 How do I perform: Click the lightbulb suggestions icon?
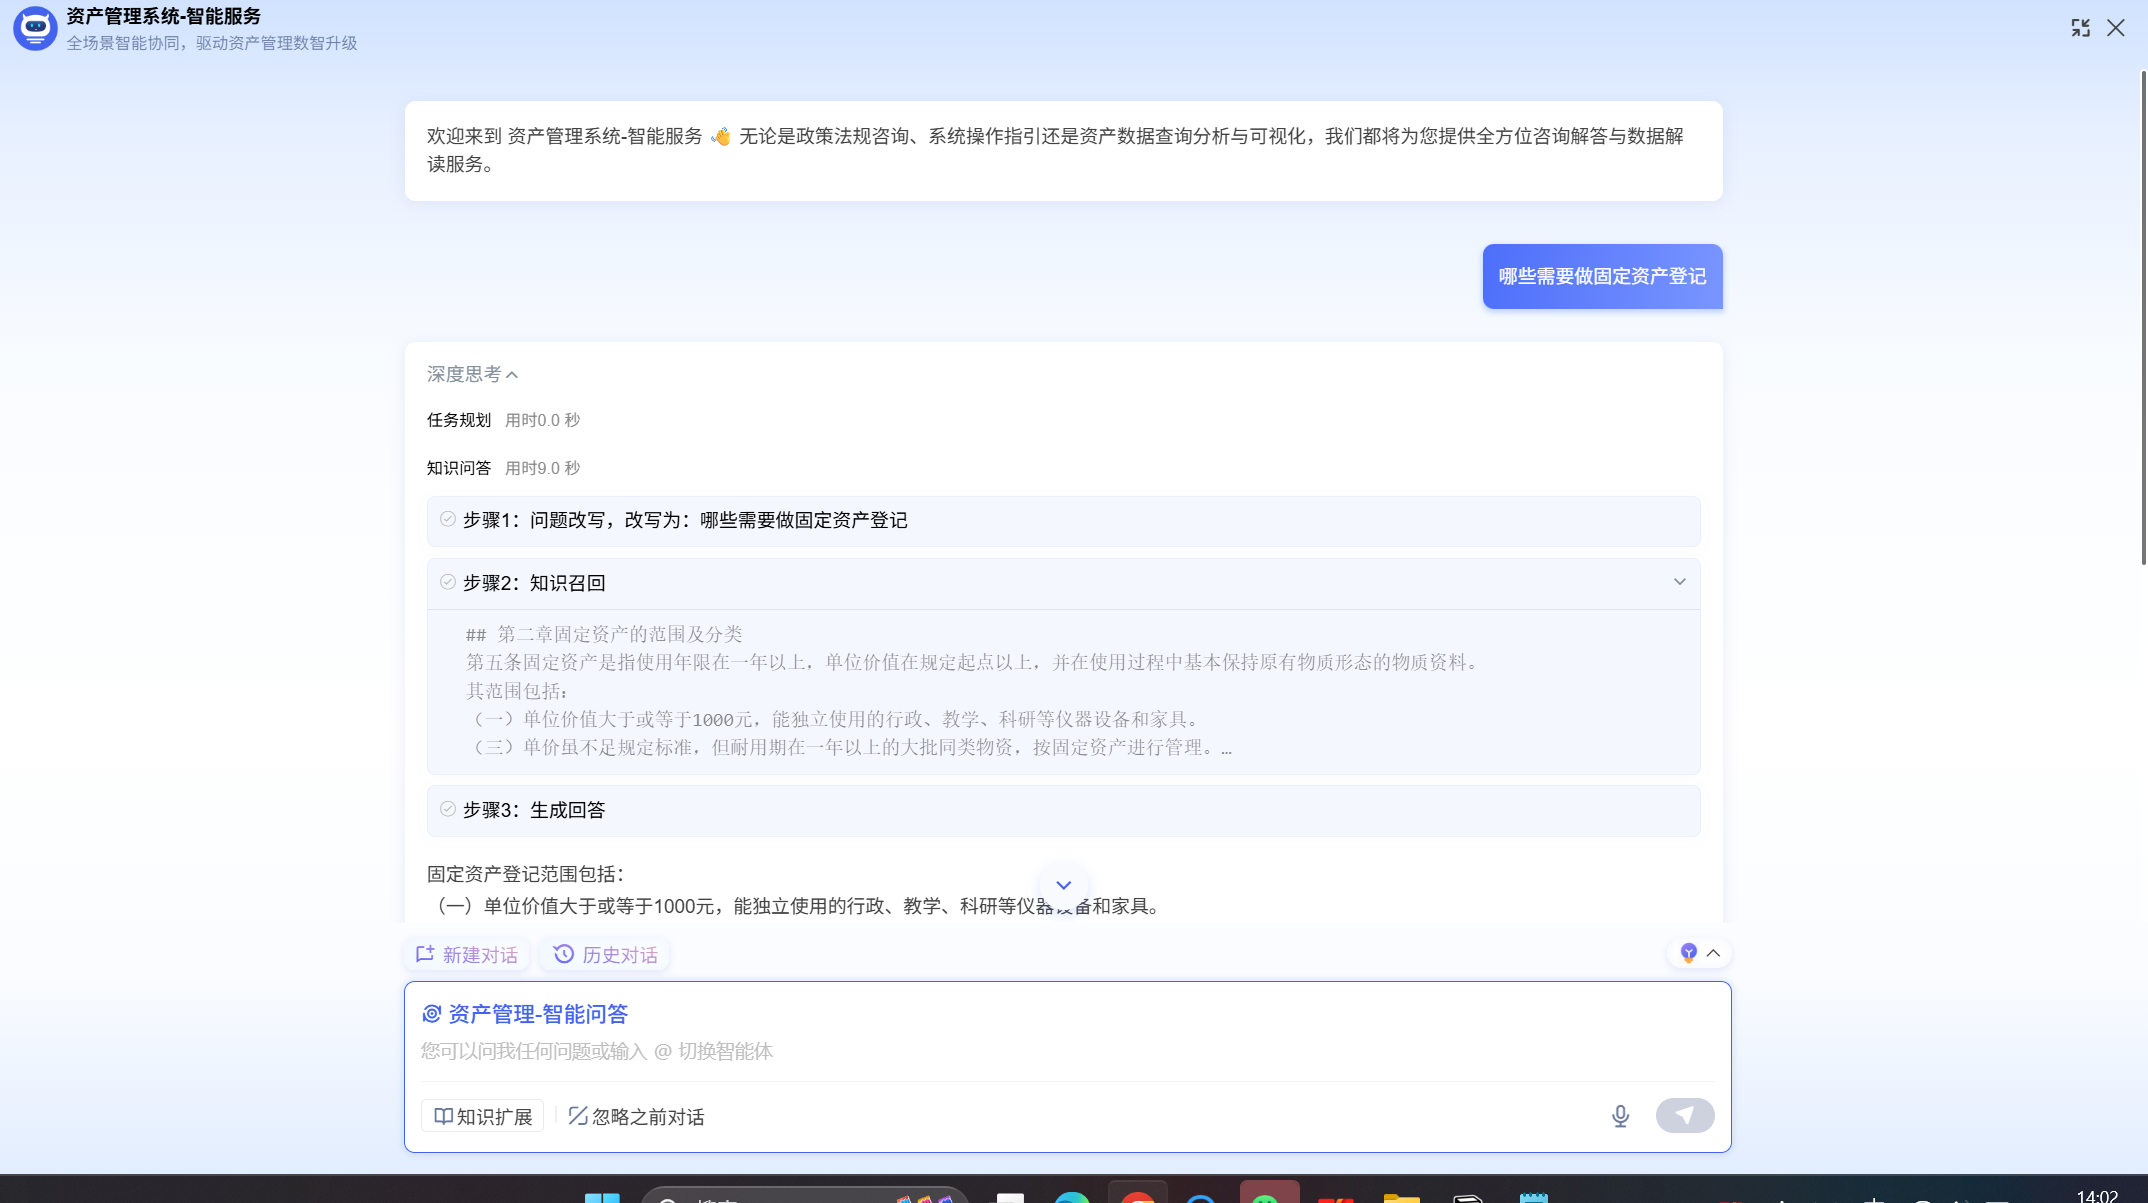(x=1689, y=953)
